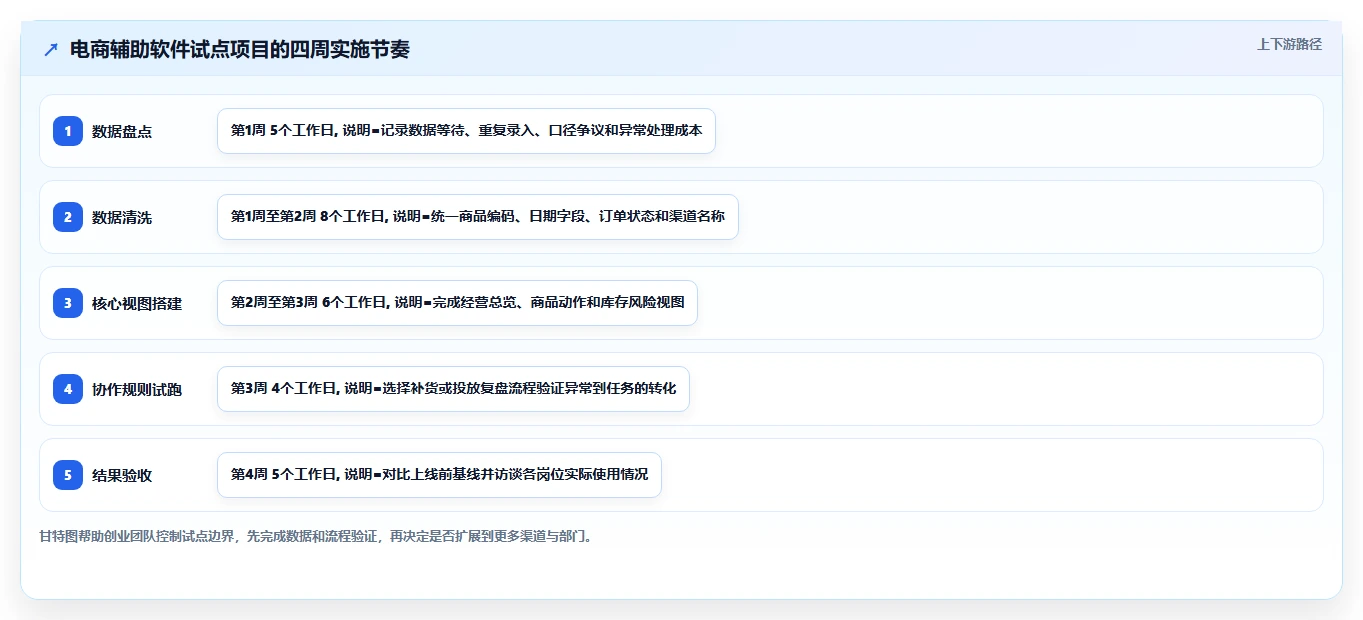Click the arrow icon beside the title
Viewport: 1363px width, 620px height.
point(51,50)
